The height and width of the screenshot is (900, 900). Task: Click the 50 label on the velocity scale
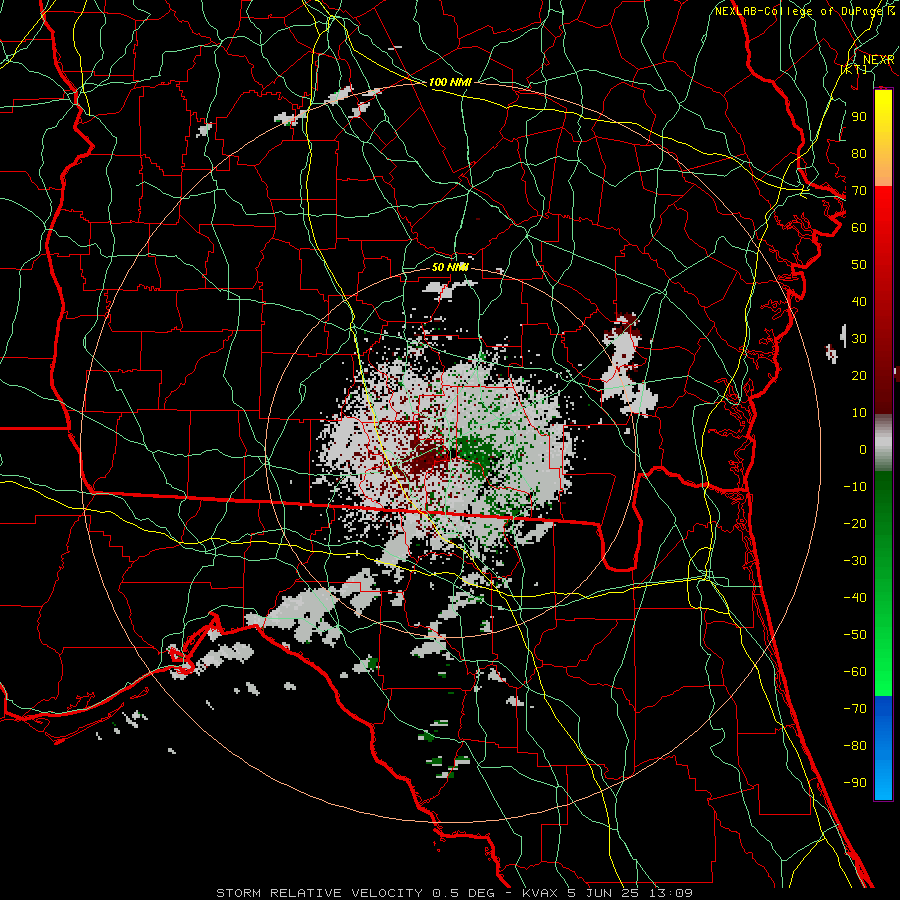[859, 265]
